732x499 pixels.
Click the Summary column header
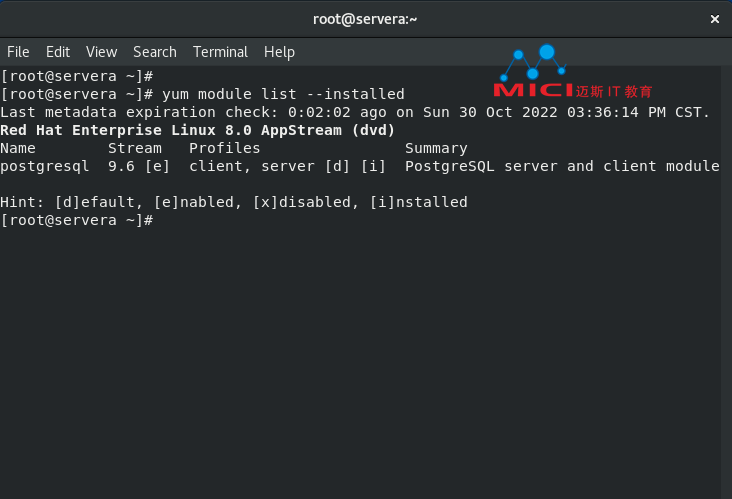[x=436, y=148]
